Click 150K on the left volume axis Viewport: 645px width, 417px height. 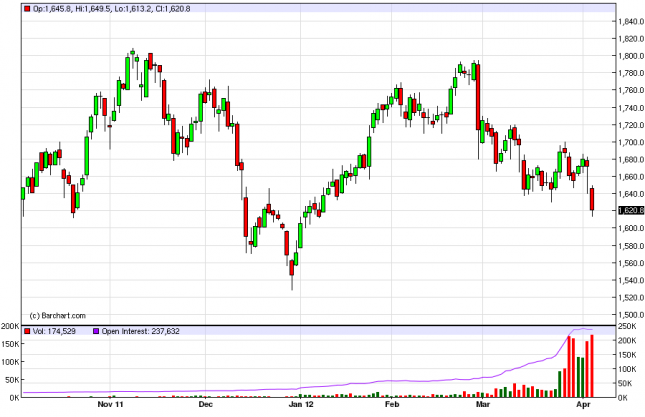pyautogui.click(x=11, y=344)
